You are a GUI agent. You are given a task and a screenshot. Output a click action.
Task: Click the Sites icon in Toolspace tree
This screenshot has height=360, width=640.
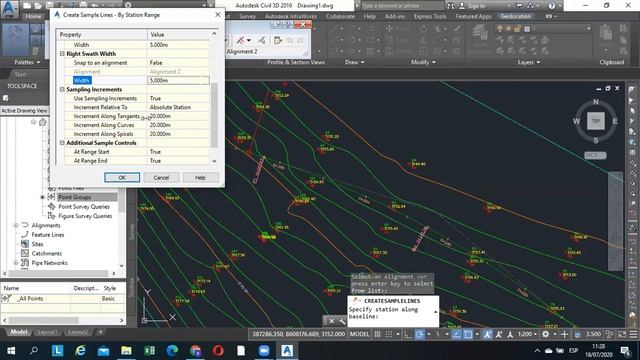click(x=25, y=244)
